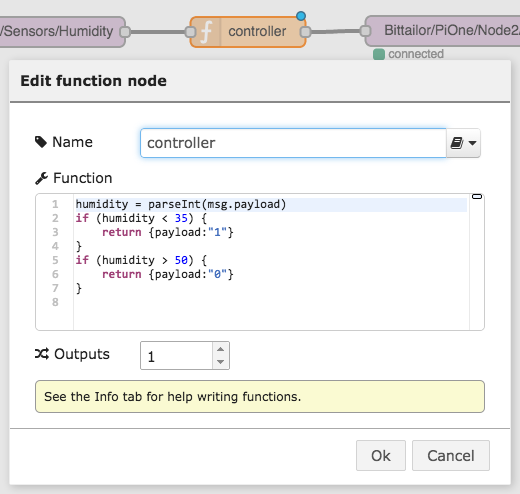Screen dimensions: 520x494
Task: Click the tag icon beside Name
Action: pos(41,142)
